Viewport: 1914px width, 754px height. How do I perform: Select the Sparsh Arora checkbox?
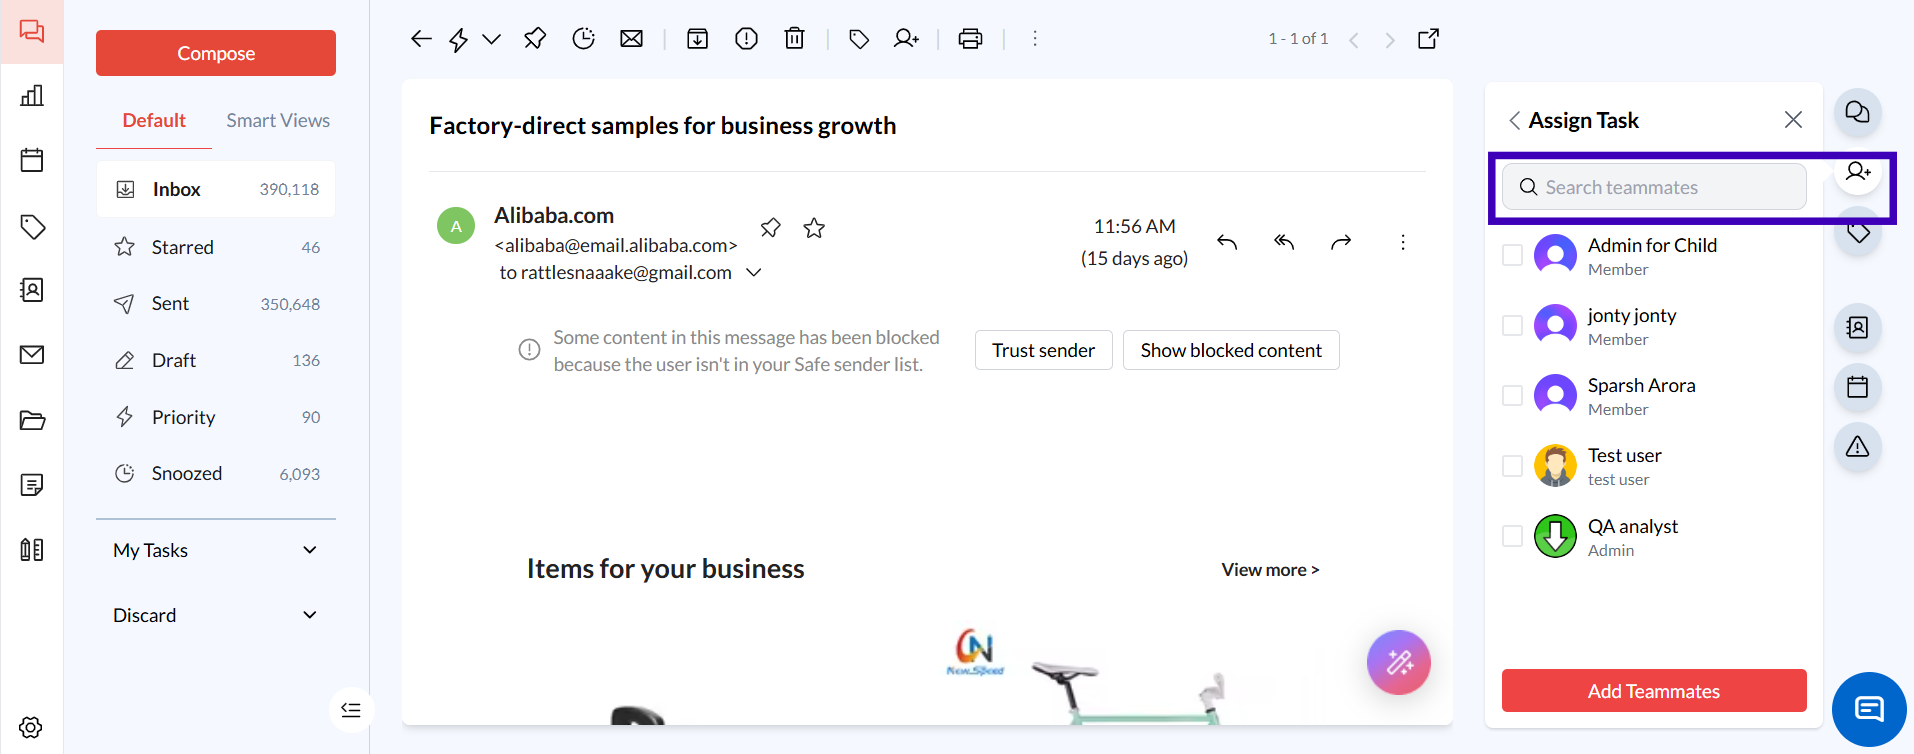1512,396
